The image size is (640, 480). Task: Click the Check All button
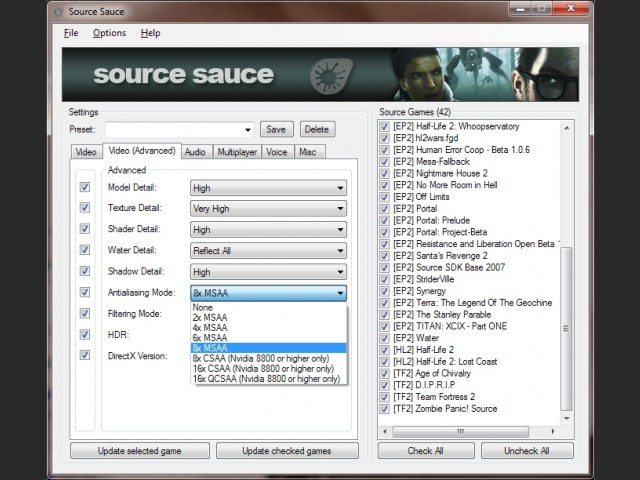click(x=426, y=451)
